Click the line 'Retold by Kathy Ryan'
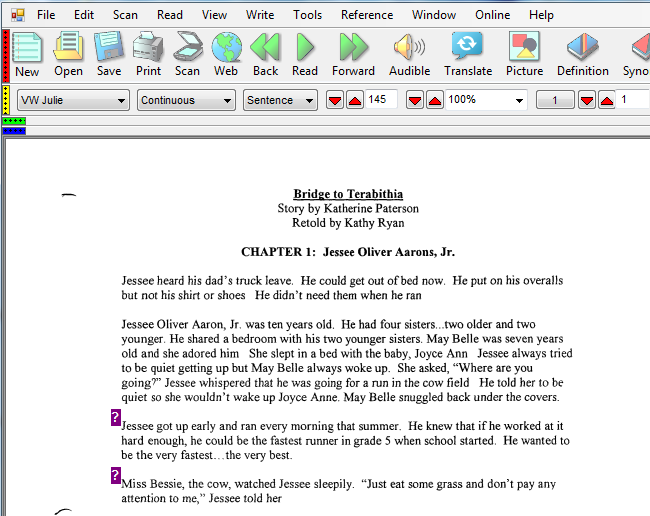Viewport: 650px width, 516px height. (x=348, y=223)
